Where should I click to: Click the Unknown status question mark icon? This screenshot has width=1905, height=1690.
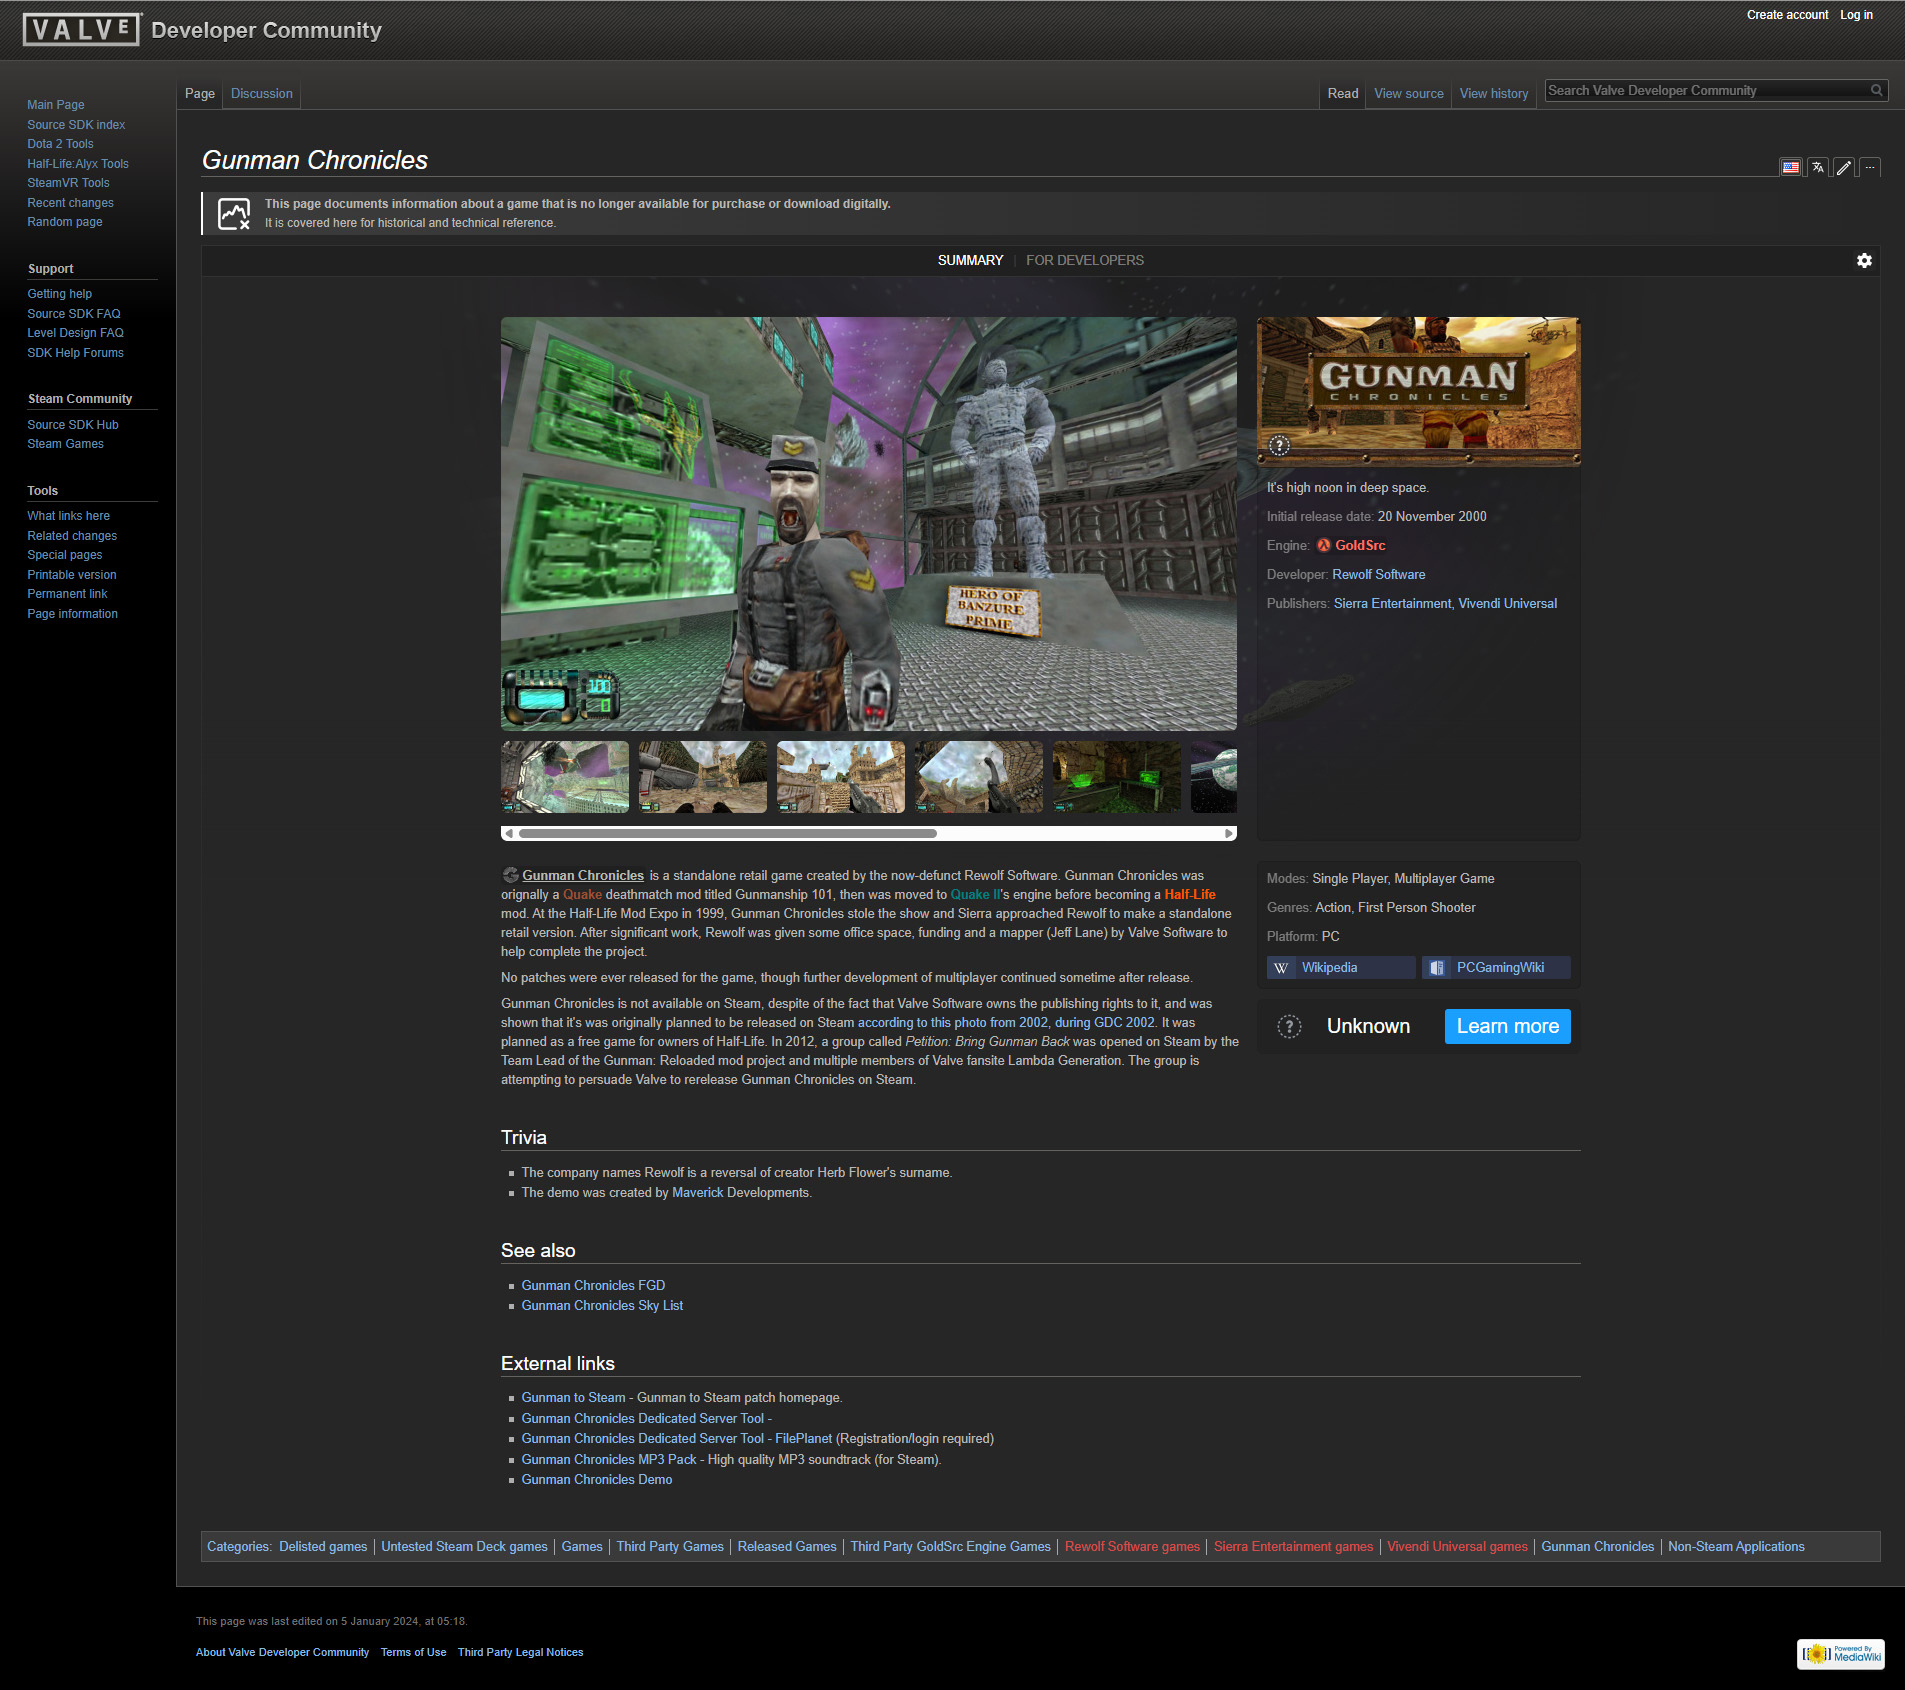1289,1026
